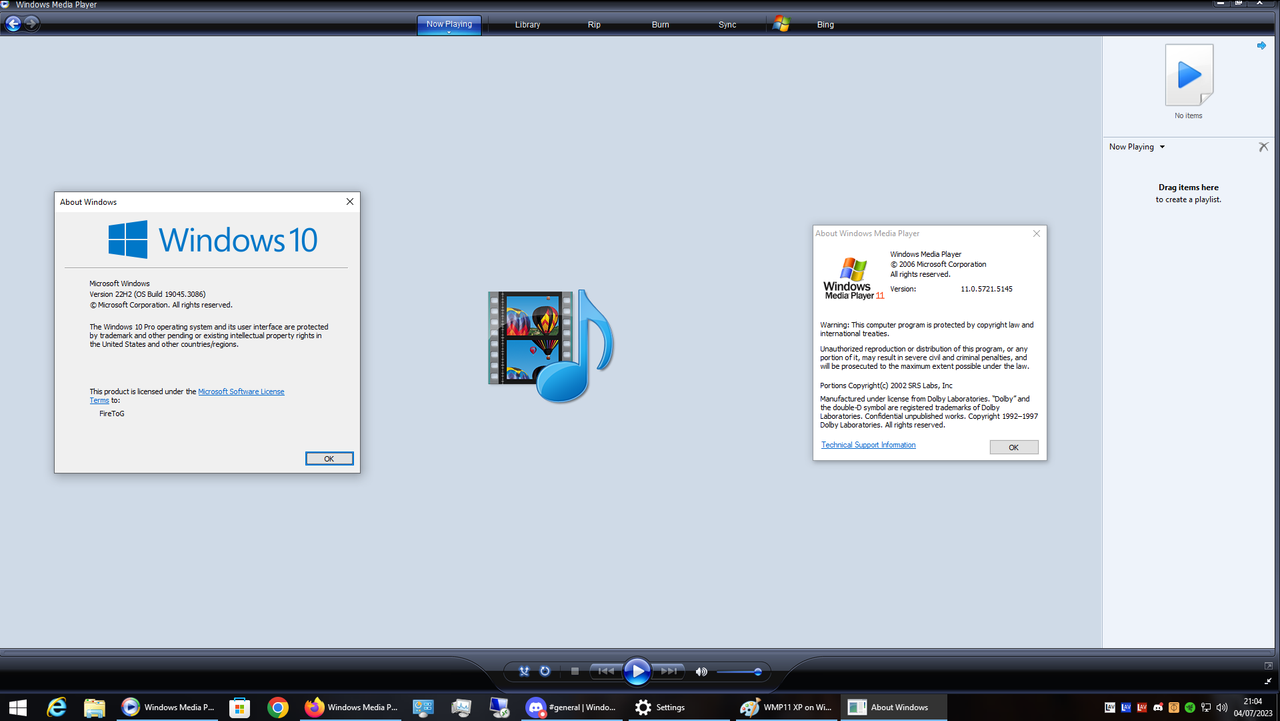1280x721 pixels.
Task: Click the back navigation arrow
Action: pyautogui.click(x=15, y=23)
